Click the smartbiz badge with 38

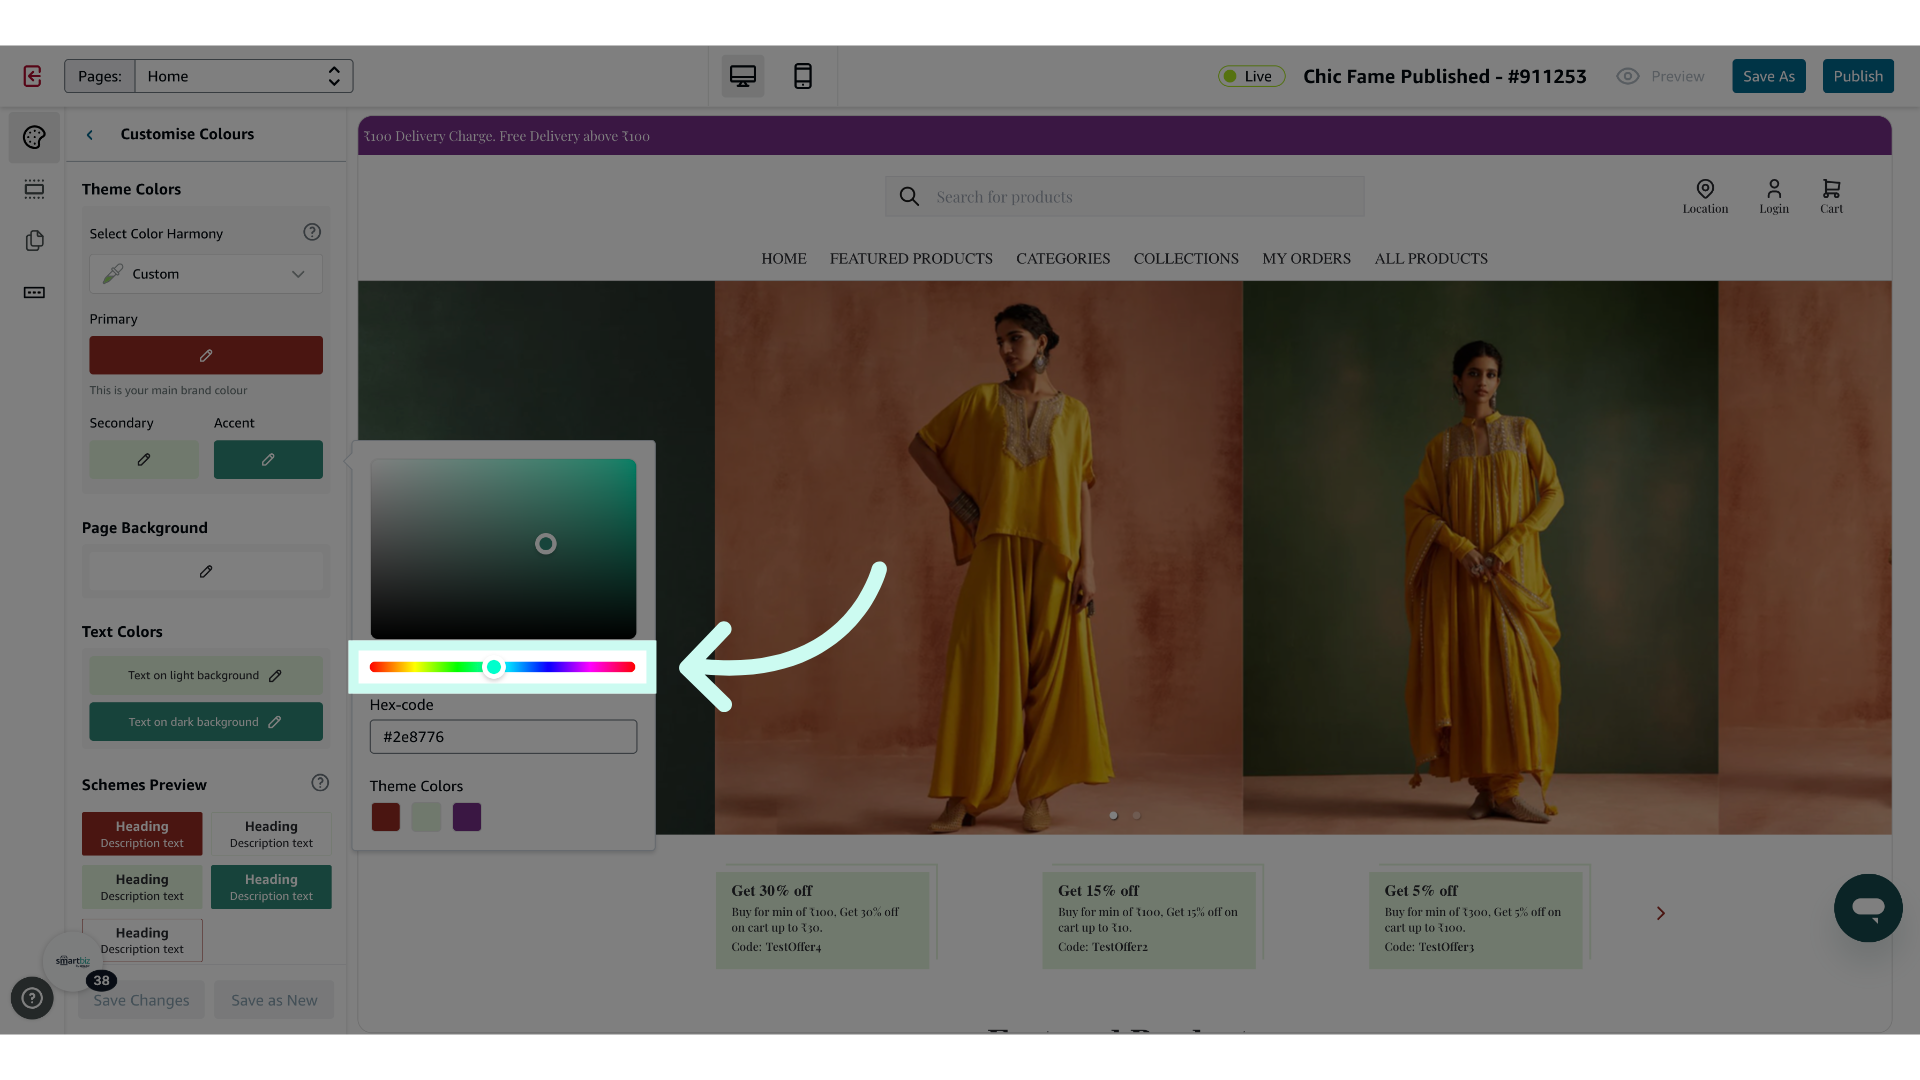point(74,962)
